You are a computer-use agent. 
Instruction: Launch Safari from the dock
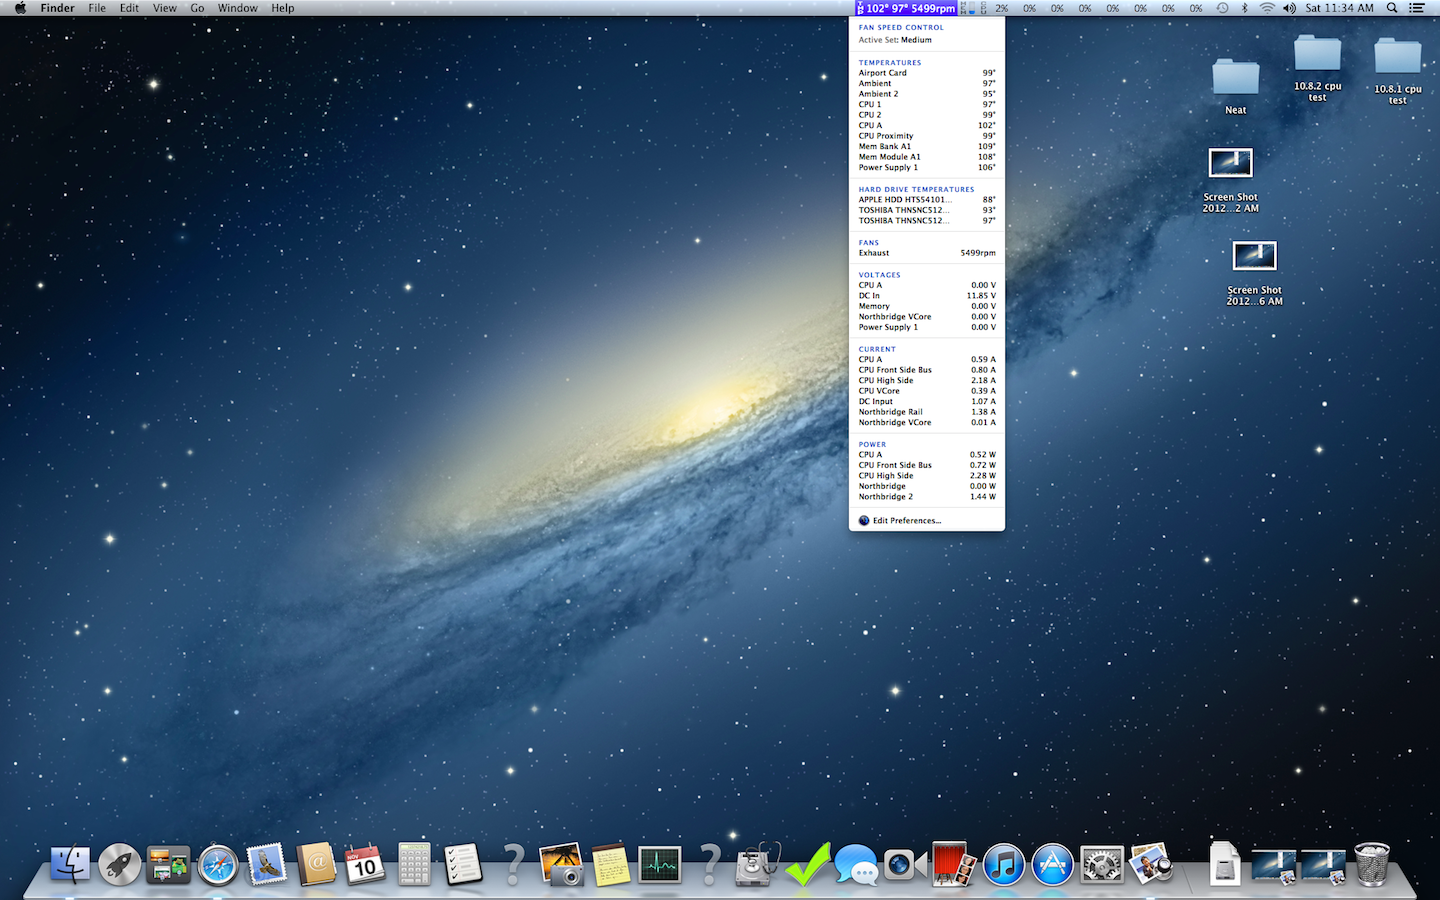tap(217, 865)
